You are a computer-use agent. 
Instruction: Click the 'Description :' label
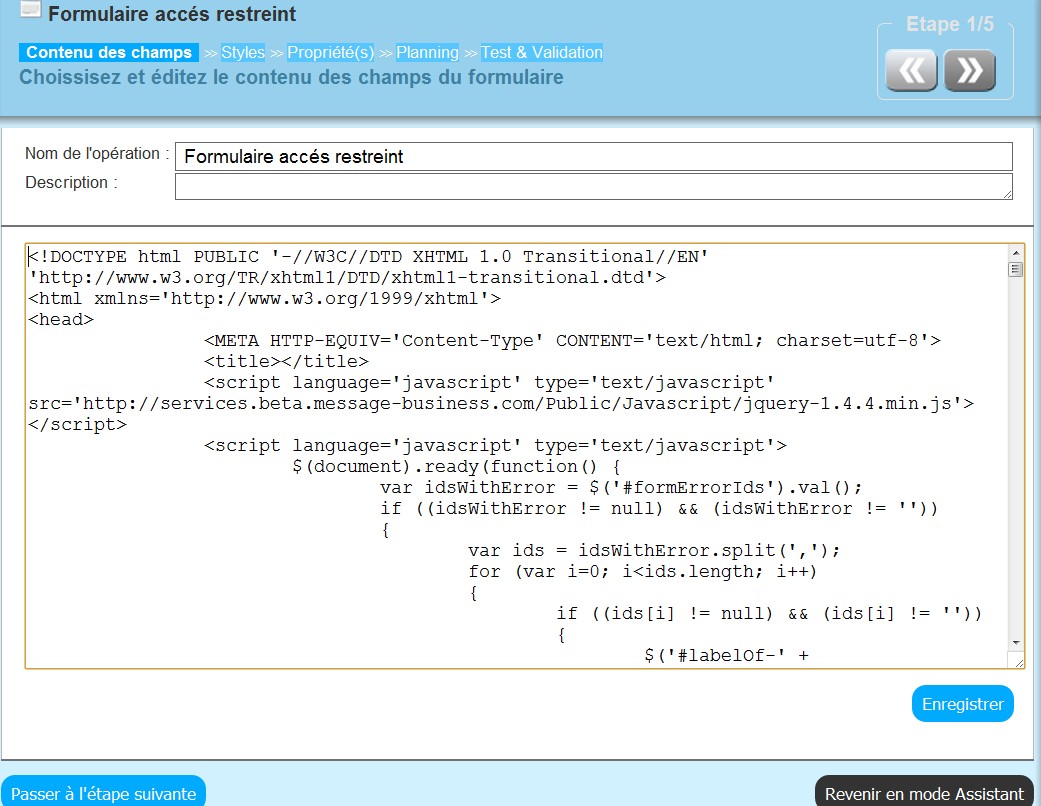pos(71,182)
